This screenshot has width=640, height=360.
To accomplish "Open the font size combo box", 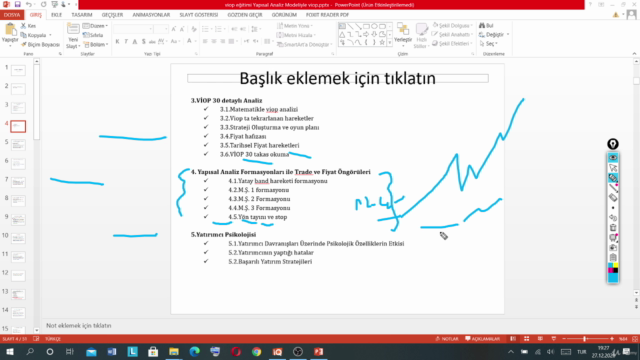I will tap(161, 29).
